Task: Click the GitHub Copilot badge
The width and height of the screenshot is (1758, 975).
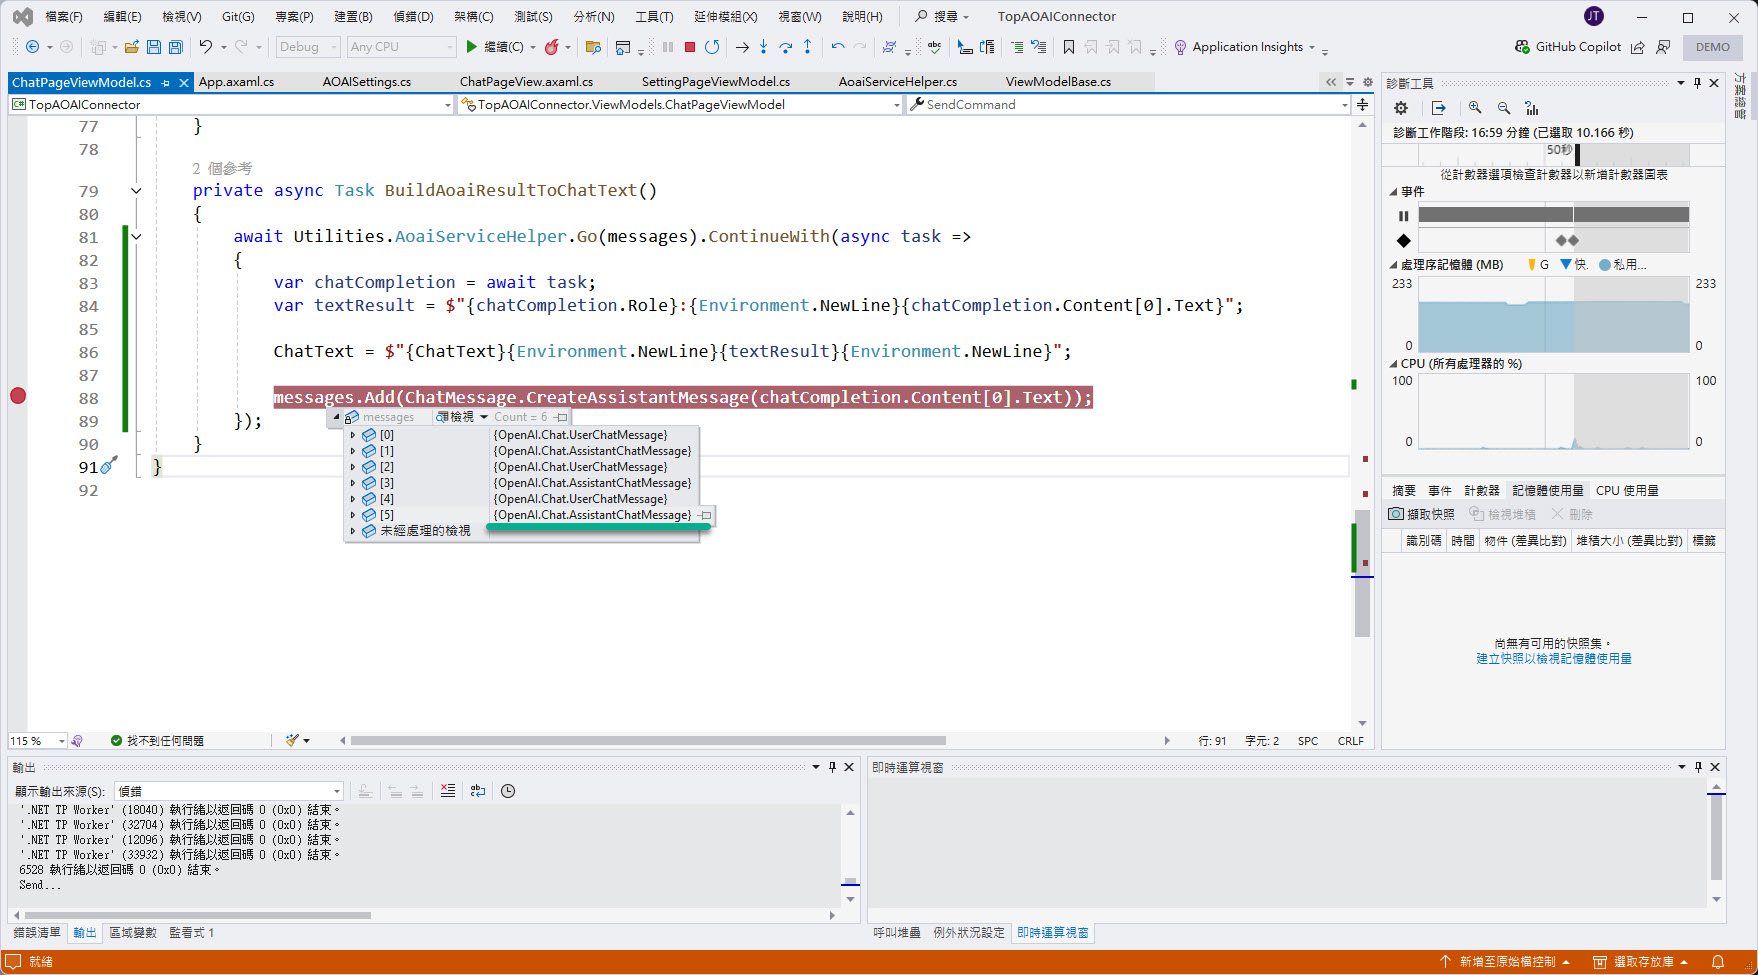Action: click(1567, 47)
